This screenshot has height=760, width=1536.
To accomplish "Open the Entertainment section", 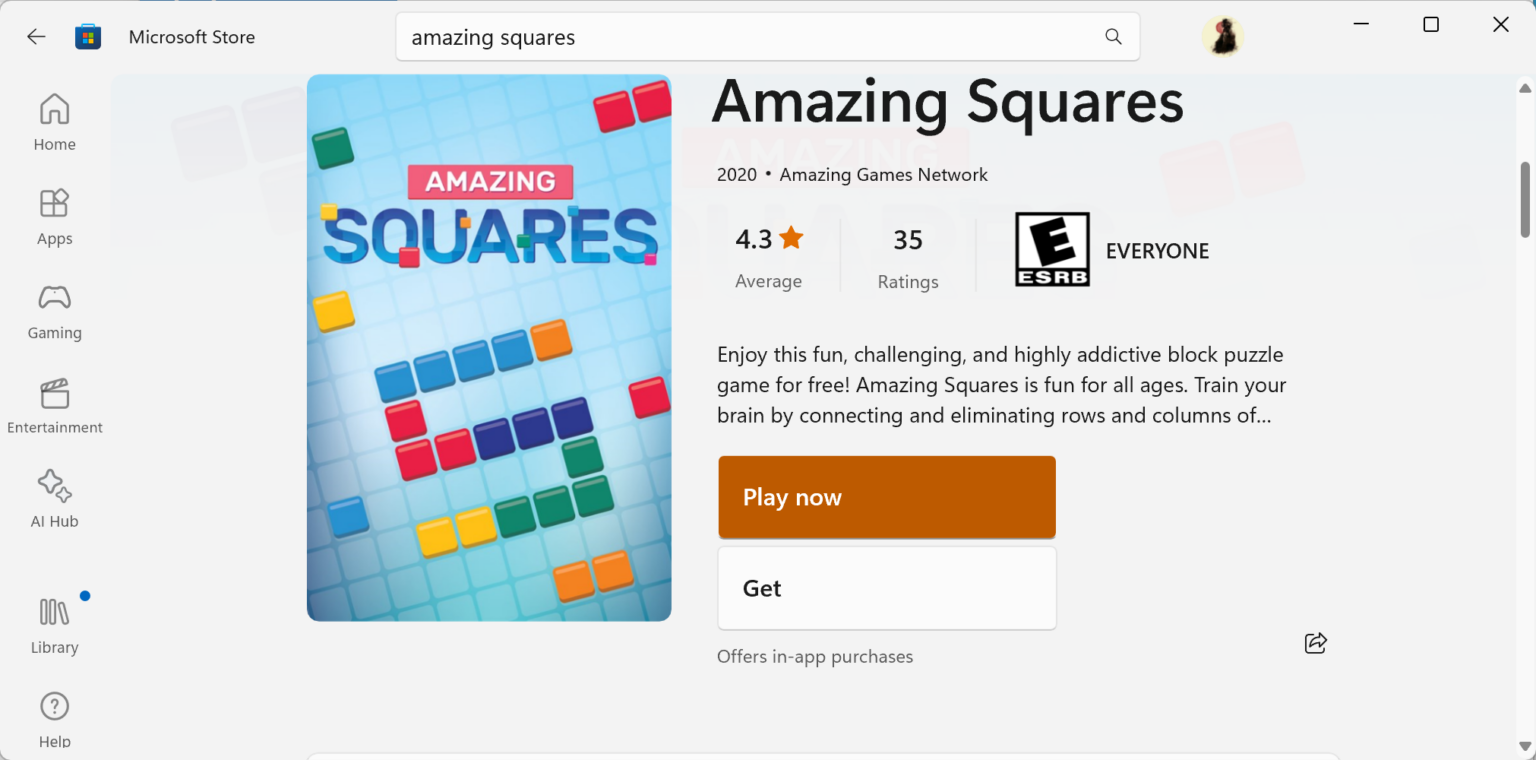I will tap(54, 404).
